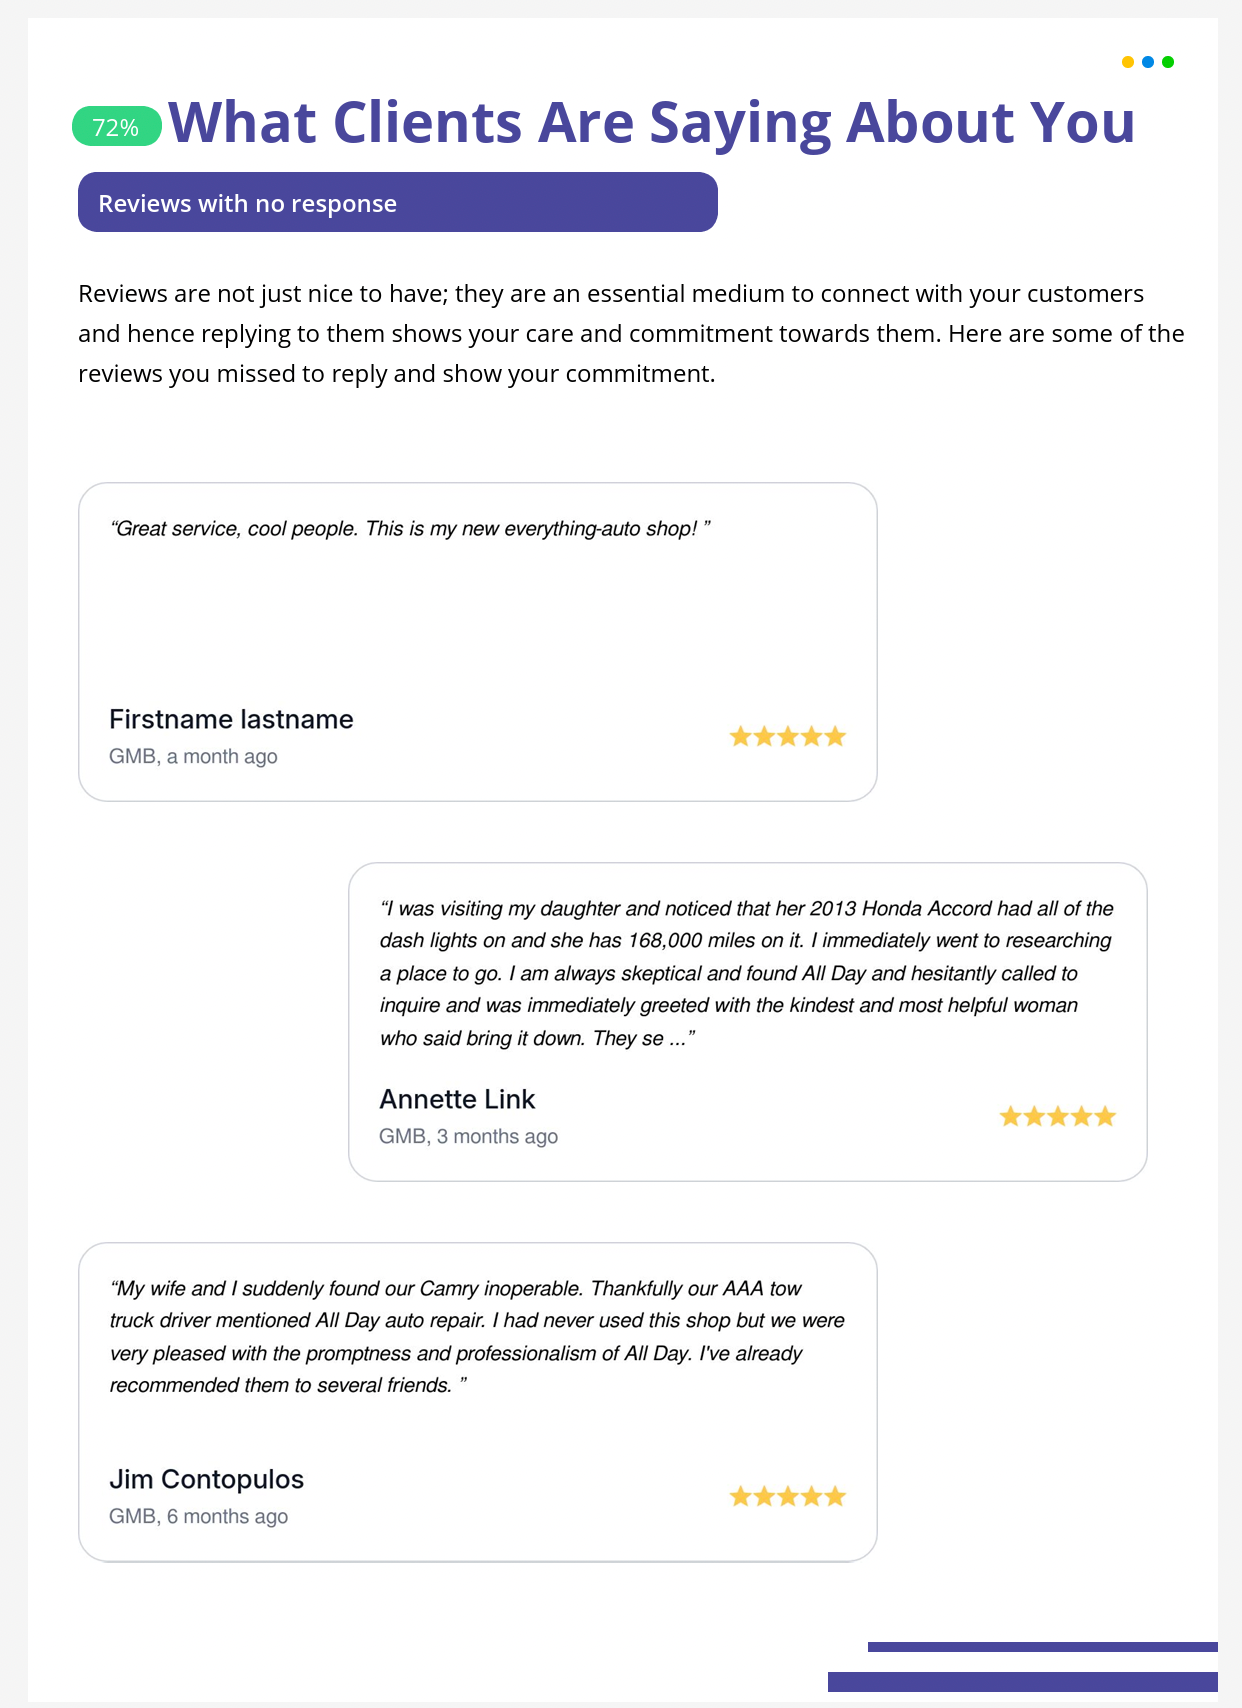Click the blue dot in top corner
This screenshot has height=1708, width=1242.
tap(1148, 62)
